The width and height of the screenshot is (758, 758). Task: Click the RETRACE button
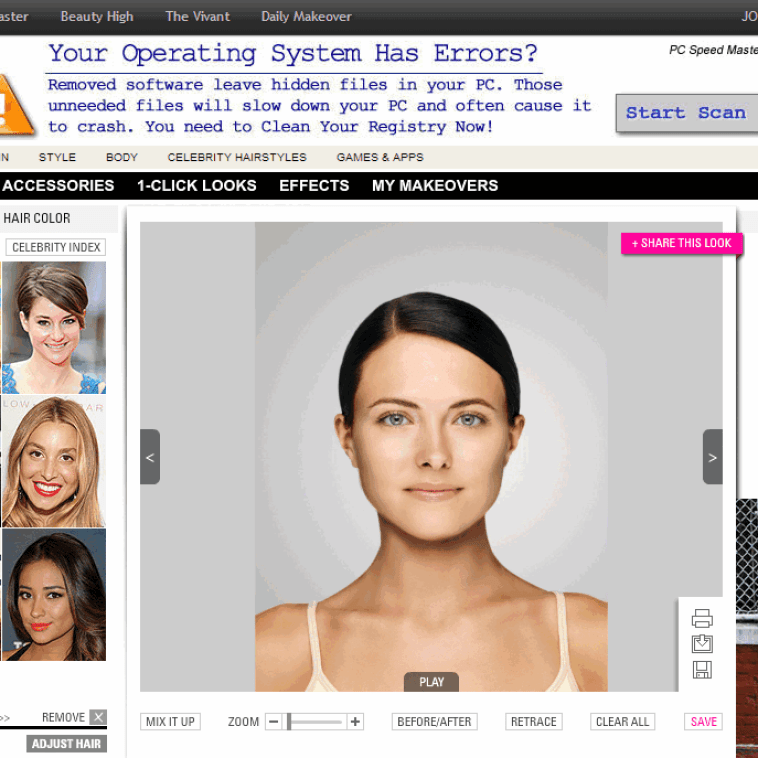[x=534, y=721]
